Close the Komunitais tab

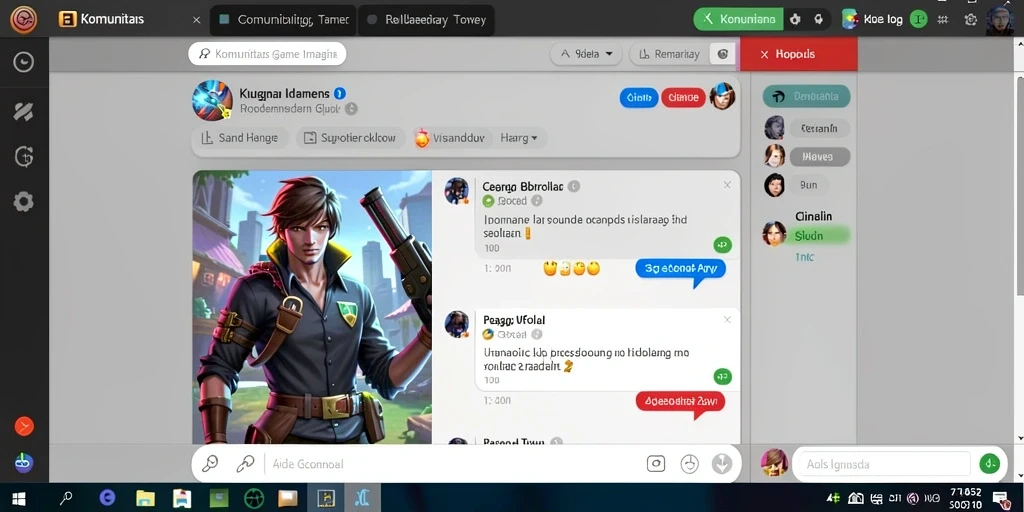(196, 20)
